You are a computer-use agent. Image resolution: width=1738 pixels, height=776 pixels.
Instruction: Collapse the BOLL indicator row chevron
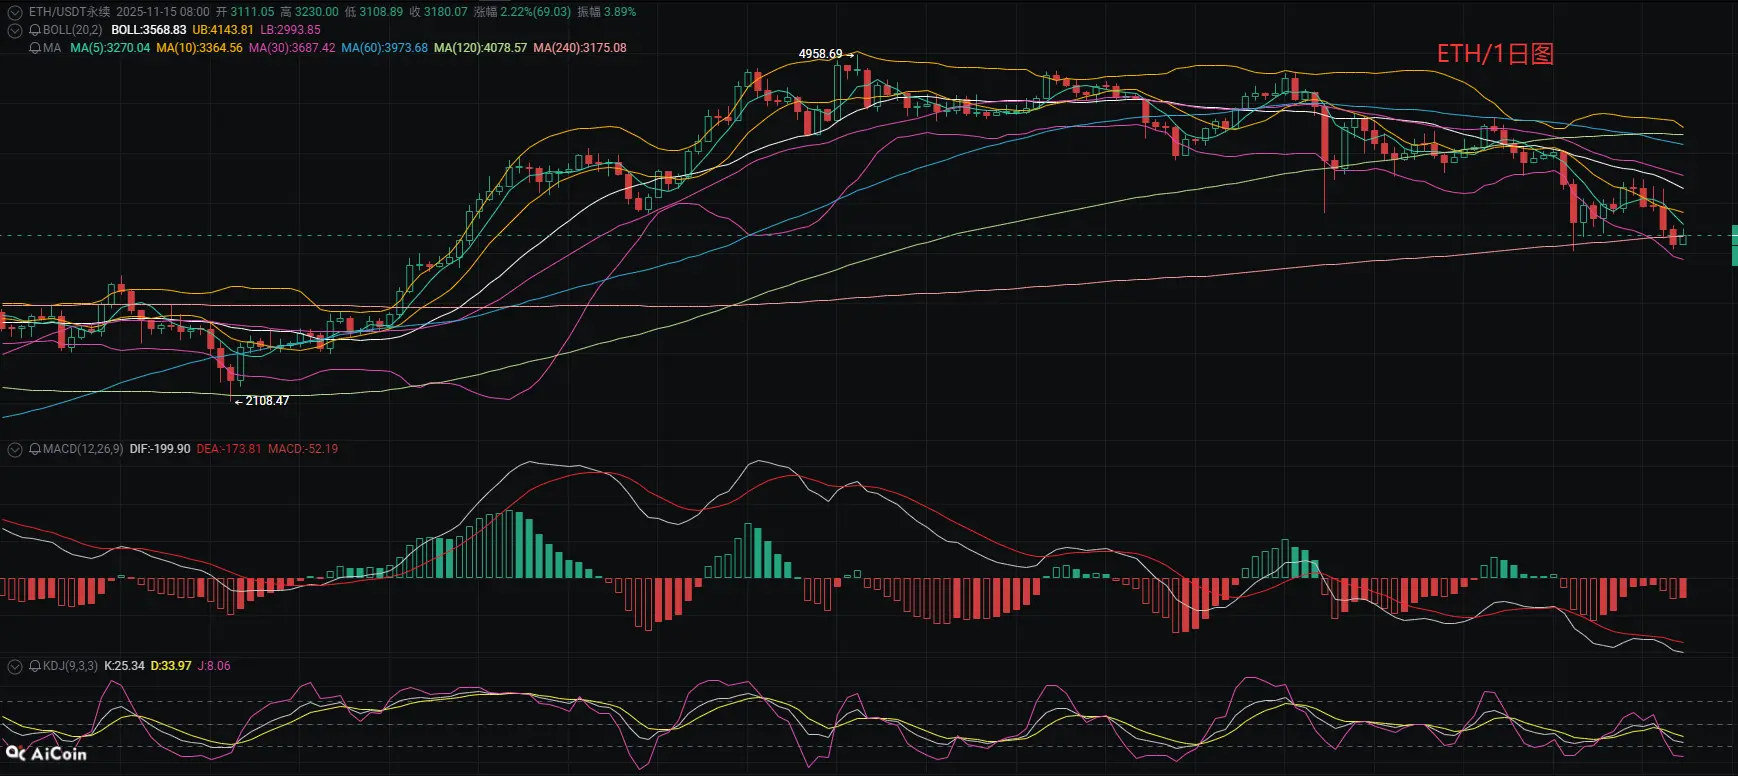(15, 30)
